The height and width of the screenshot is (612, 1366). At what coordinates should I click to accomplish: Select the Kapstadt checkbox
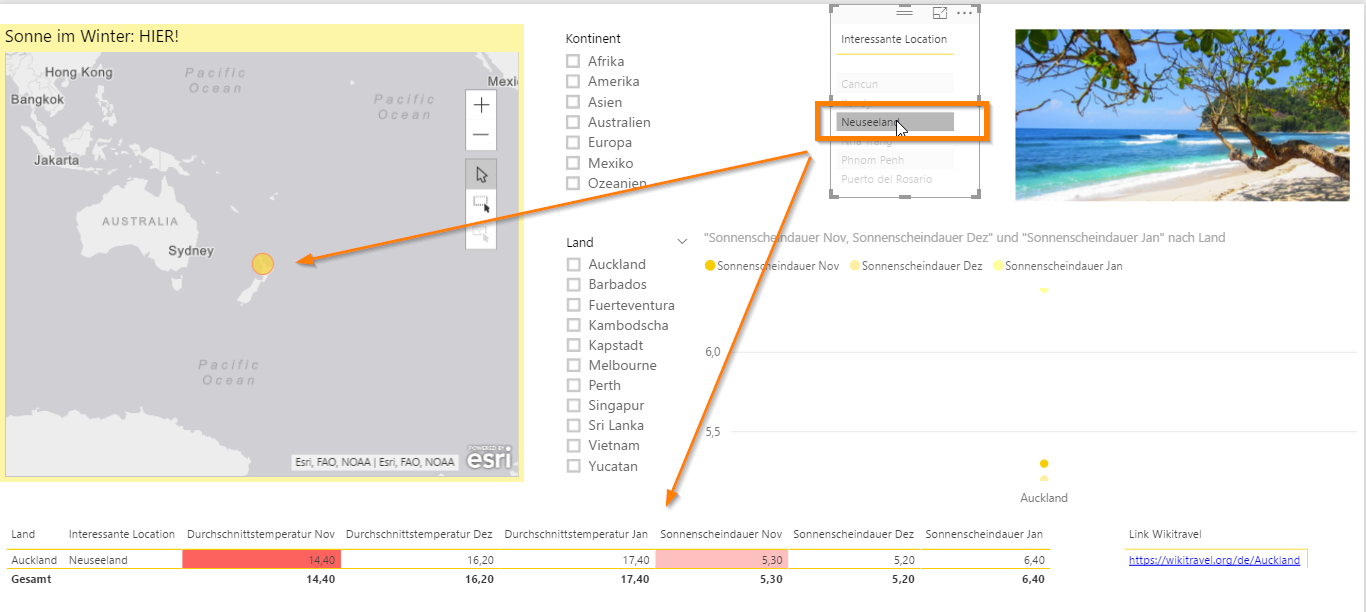click(x=574, y=345)
